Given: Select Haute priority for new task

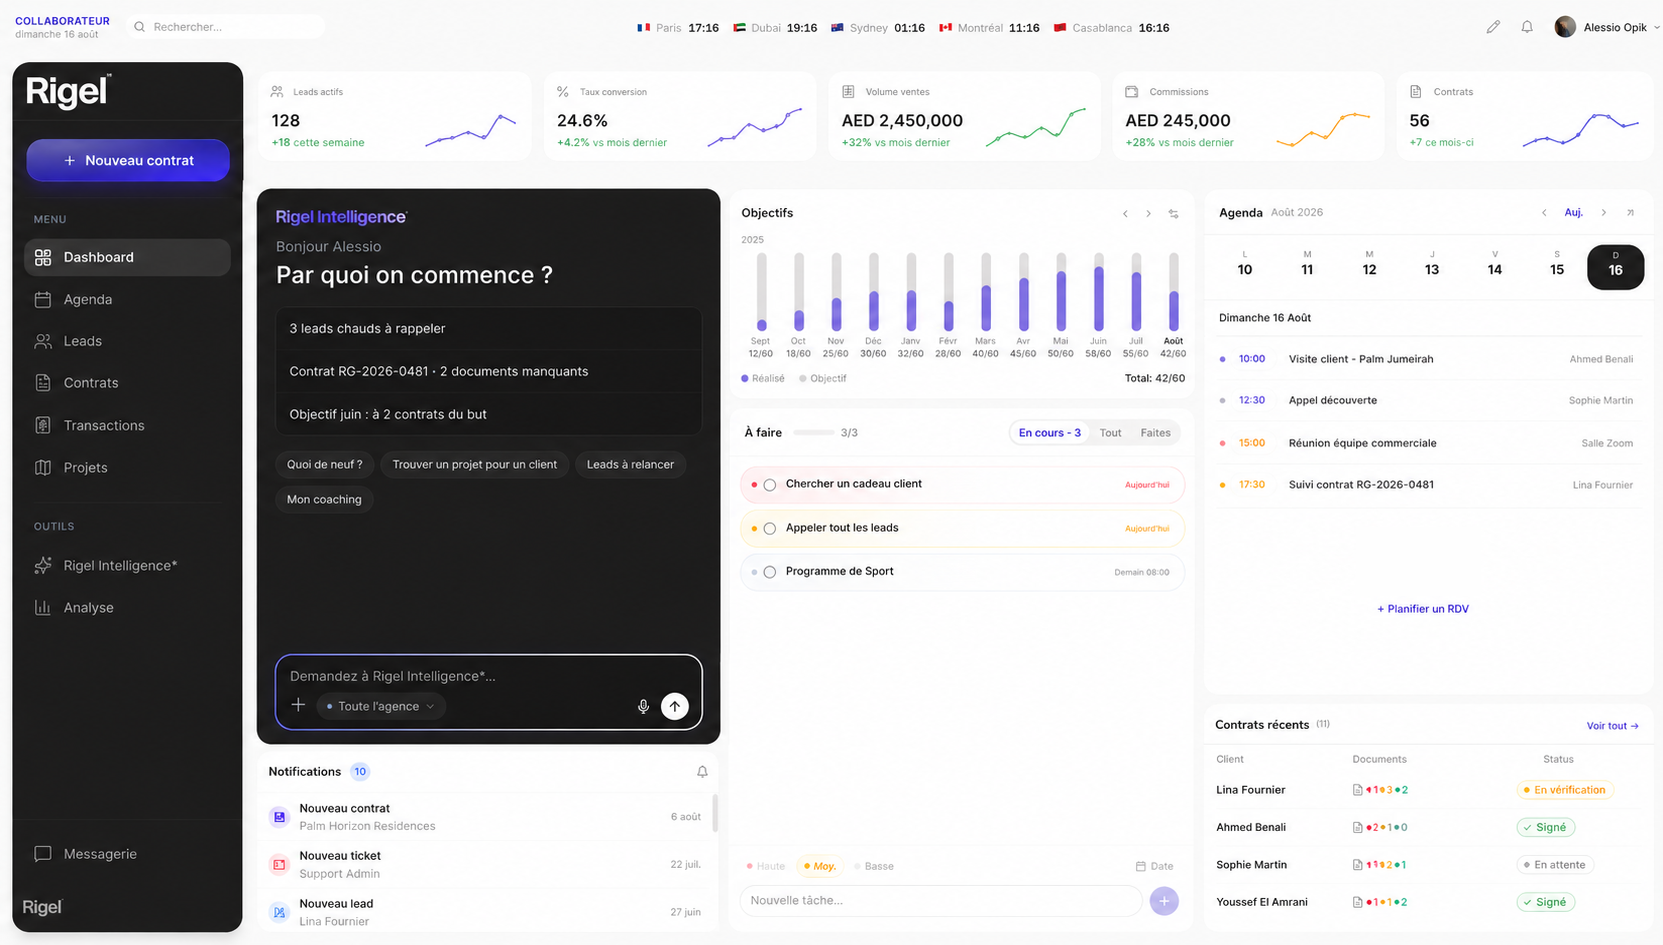Looking at the screenshot, I should pos(766,866).
